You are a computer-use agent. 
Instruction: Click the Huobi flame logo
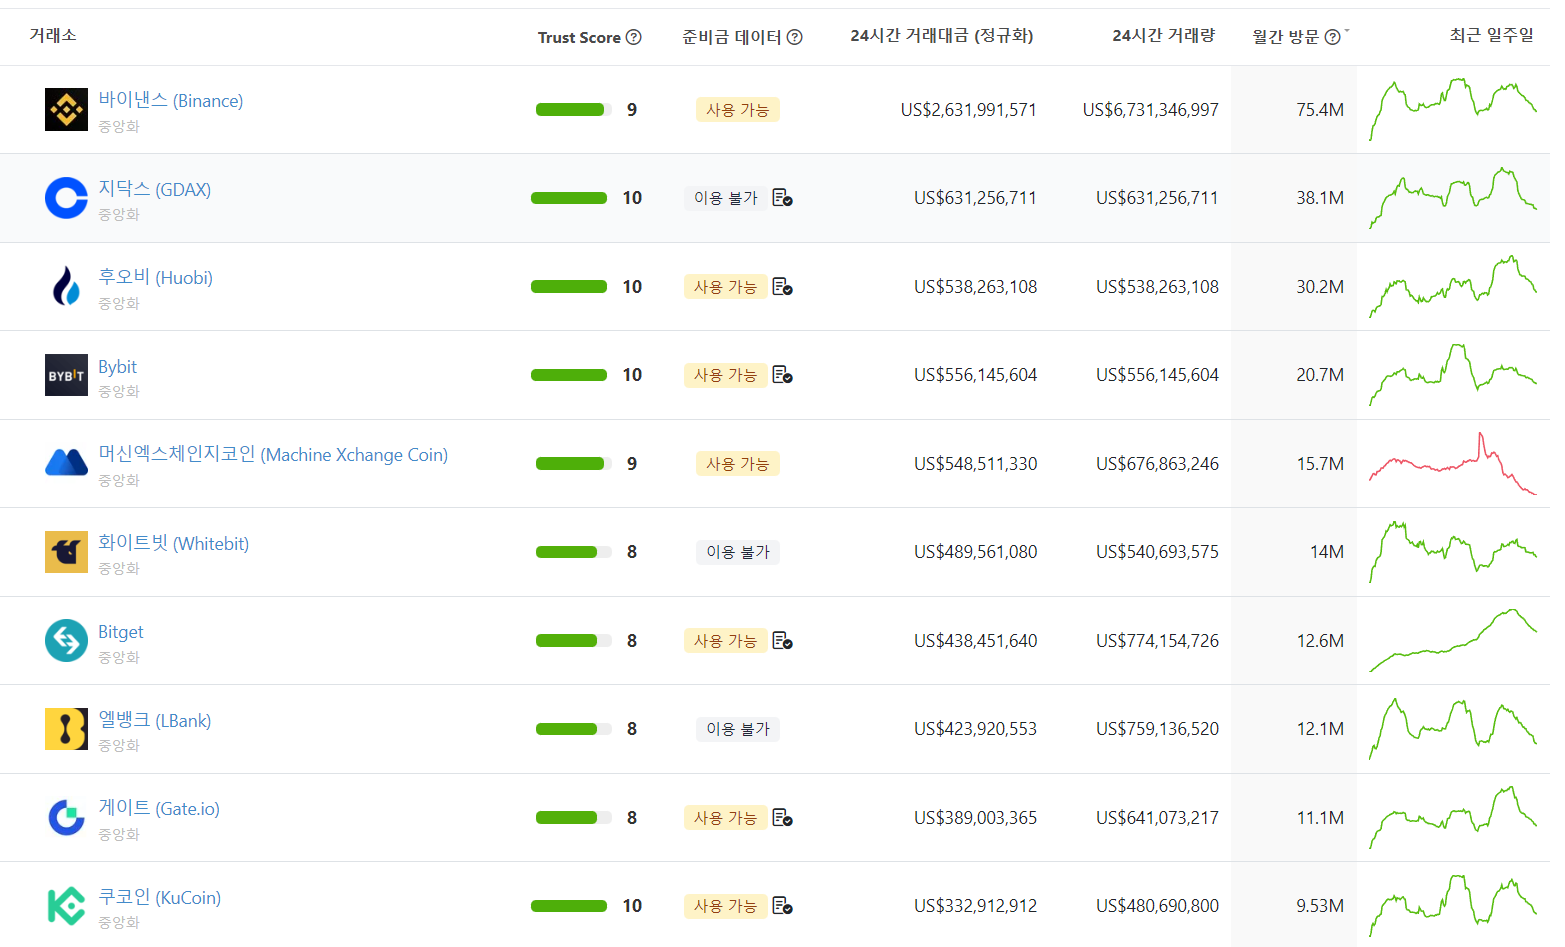66,287
